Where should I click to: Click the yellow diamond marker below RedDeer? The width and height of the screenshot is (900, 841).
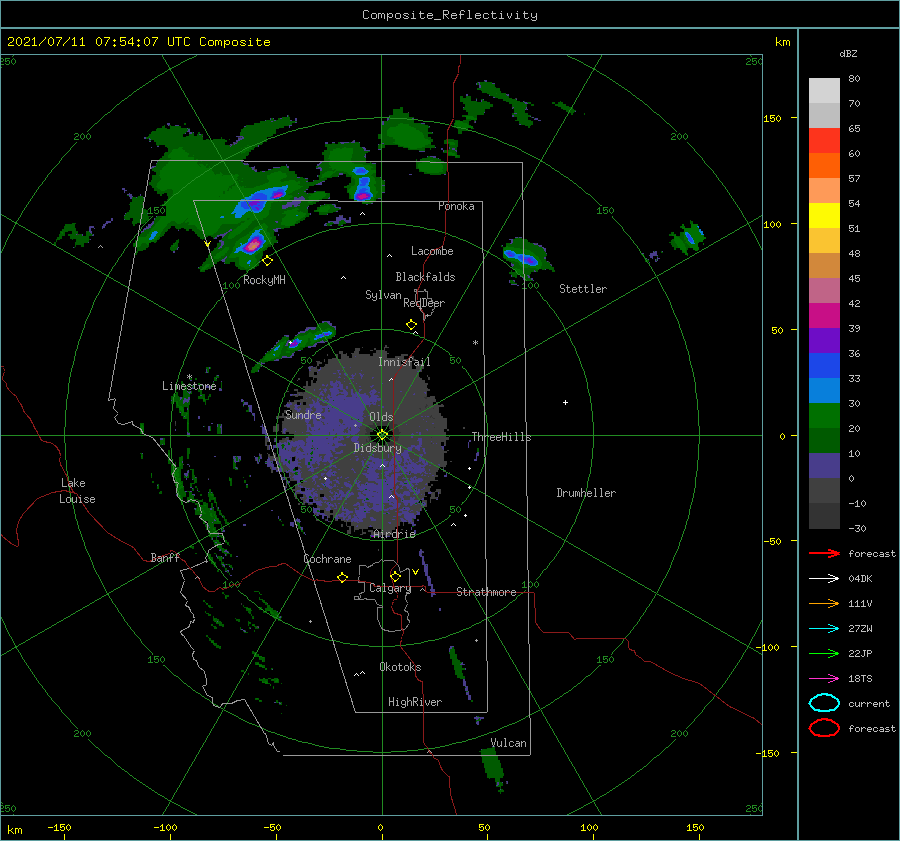(x=411, y=325)
